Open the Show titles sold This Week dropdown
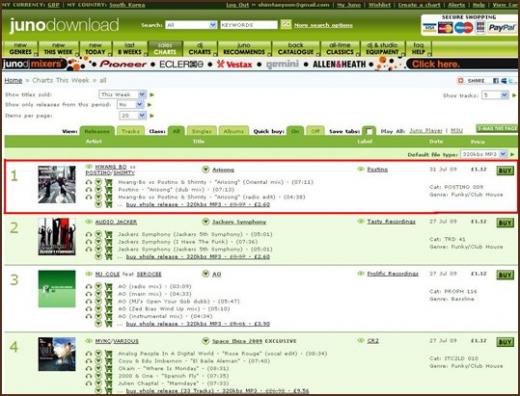 (x=123, y=95)
